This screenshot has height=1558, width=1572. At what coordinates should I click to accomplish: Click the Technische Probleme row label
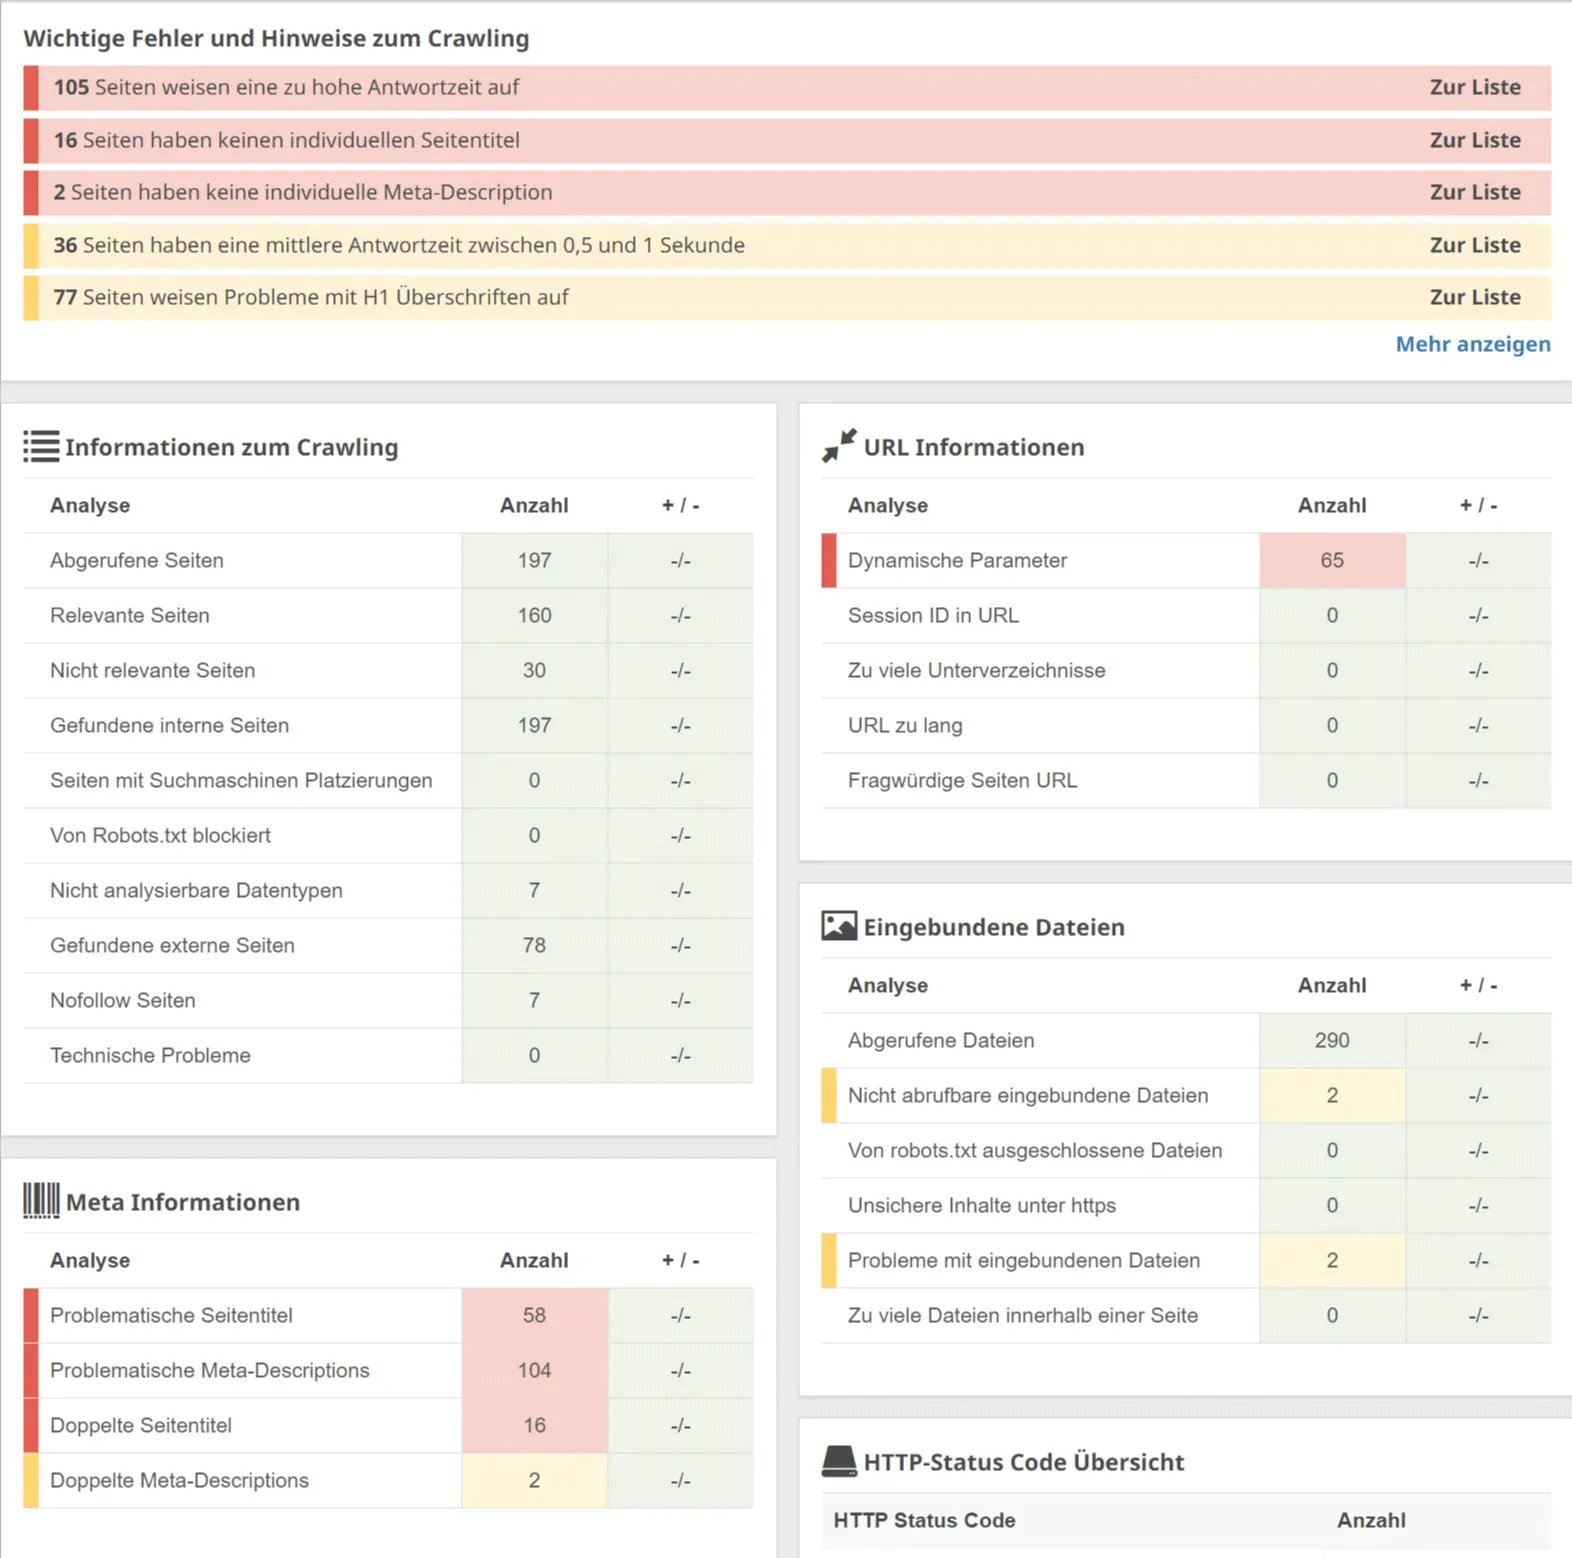pyautogui.click(x=150, y=1055)
